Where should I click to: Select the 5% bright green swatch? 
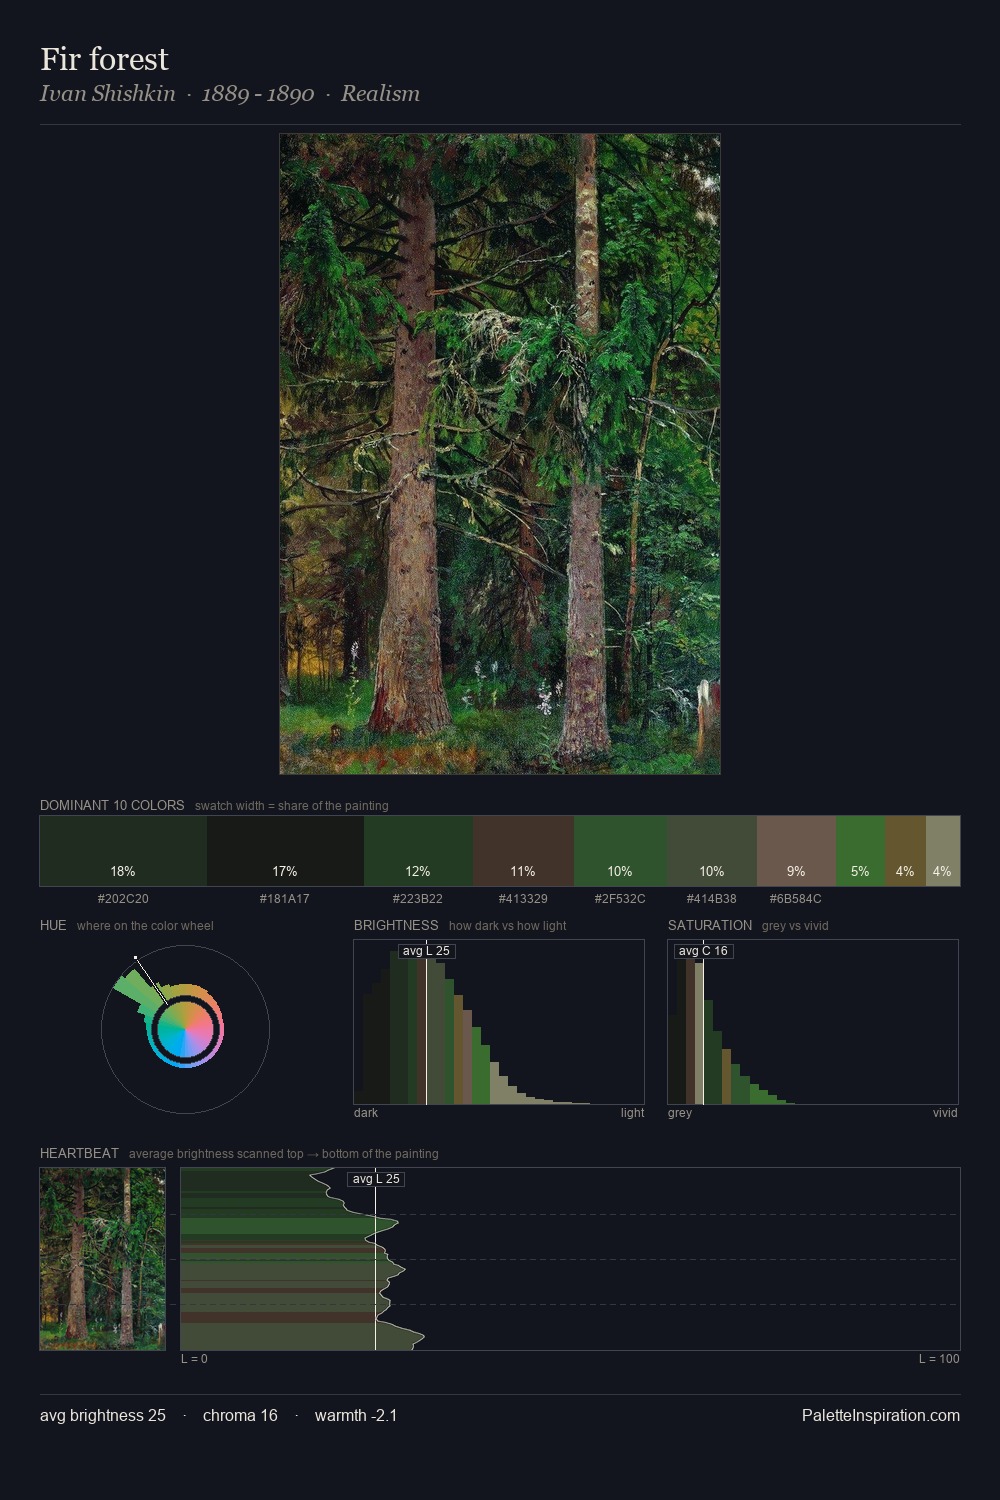pyautogui.click(x=860, y=851)
